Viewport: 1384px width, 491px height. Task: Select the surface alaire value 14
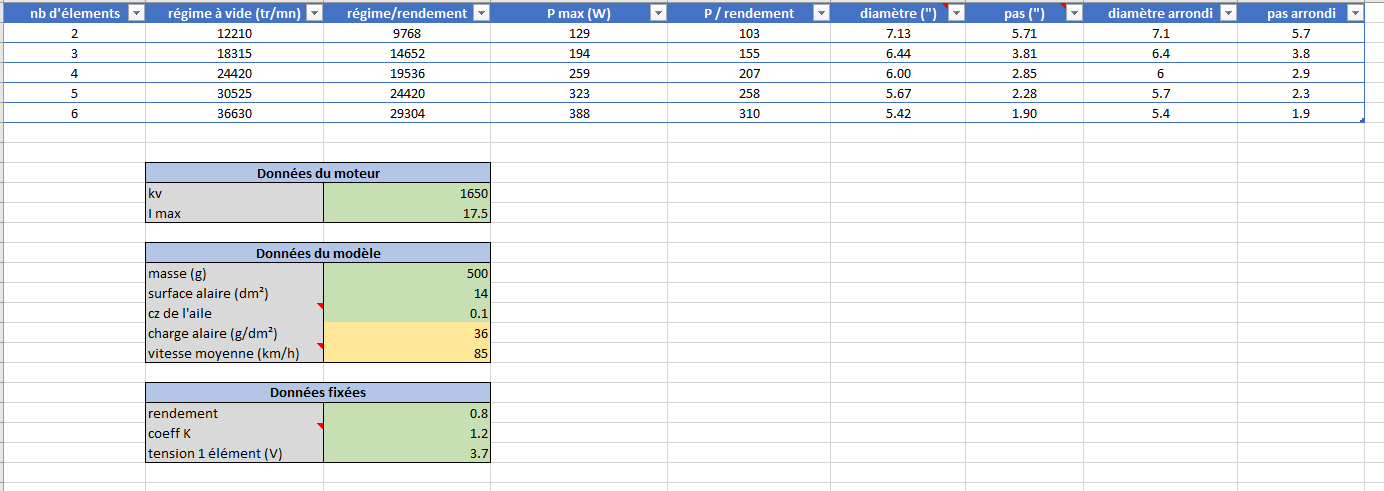[x=407, y=293]
